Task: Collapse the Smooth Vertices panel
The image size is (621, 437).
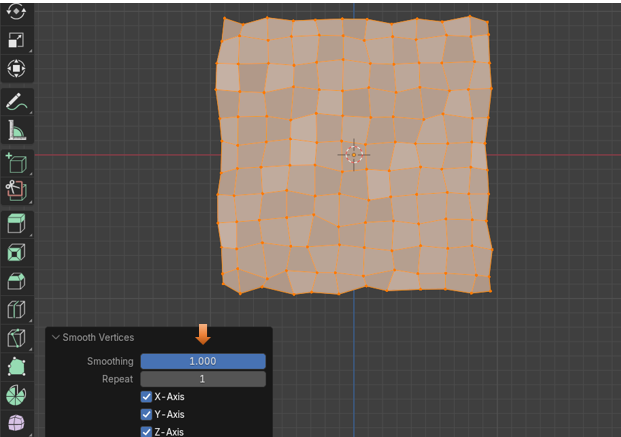Action: point(56,338)
